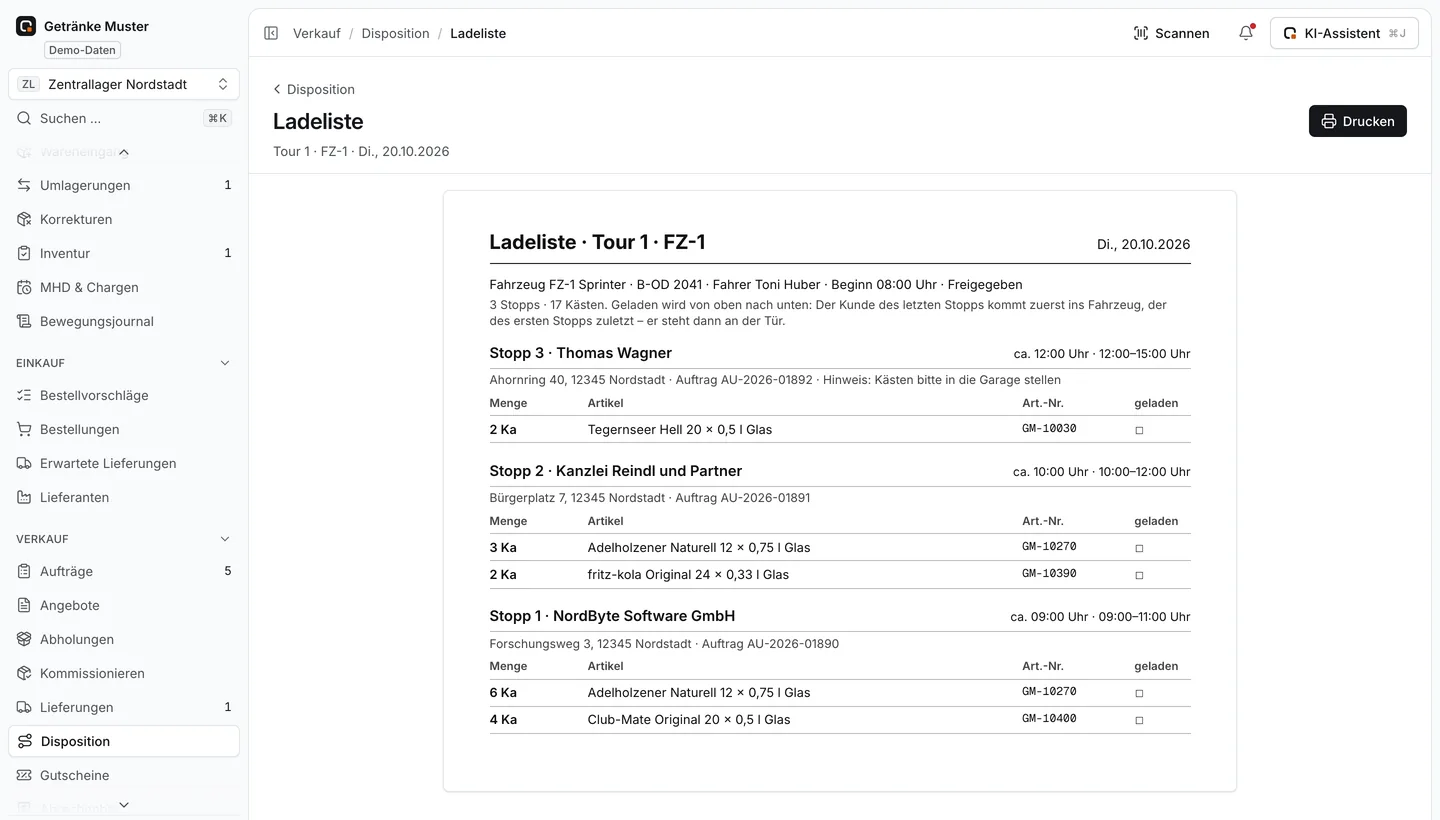Click the 'Stopp 1 · NordByte Software GmbH' heading
1440x820 pixels.
pyautogui.click(x=612, y=616)
